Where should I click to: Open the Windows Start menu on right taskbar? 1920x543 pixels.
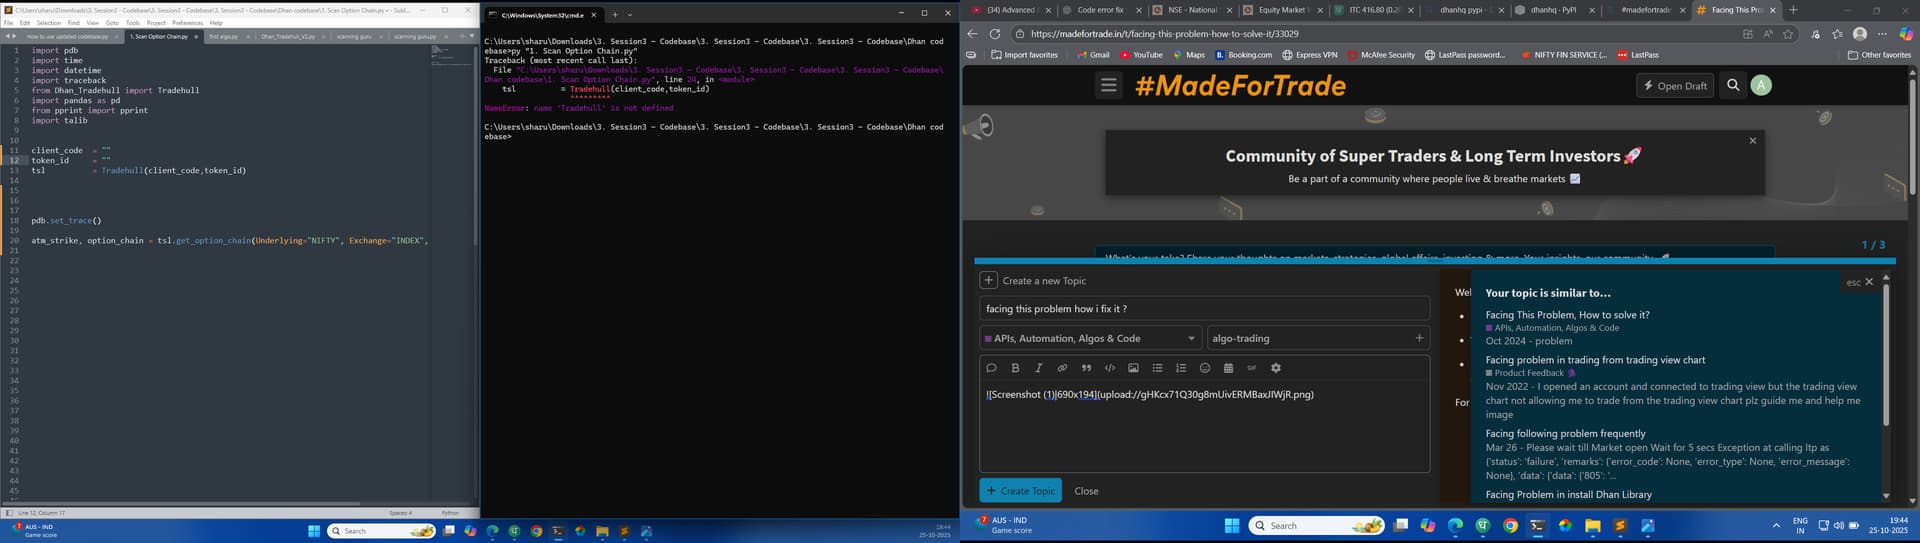(1232, 526)
